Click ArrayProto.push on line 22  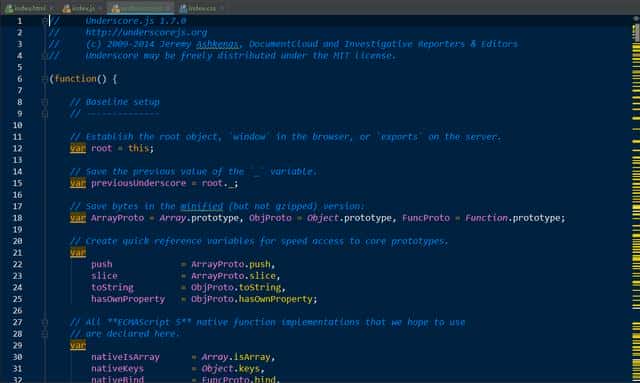(x=231, y=264)
